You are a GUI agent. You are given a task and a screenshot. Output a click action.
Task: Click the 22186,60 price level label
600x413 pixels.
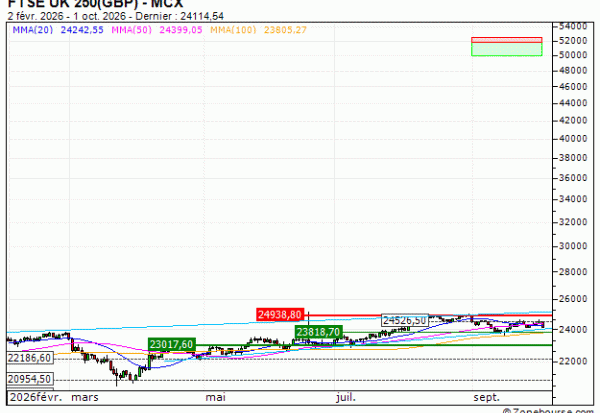coord(29,358)
